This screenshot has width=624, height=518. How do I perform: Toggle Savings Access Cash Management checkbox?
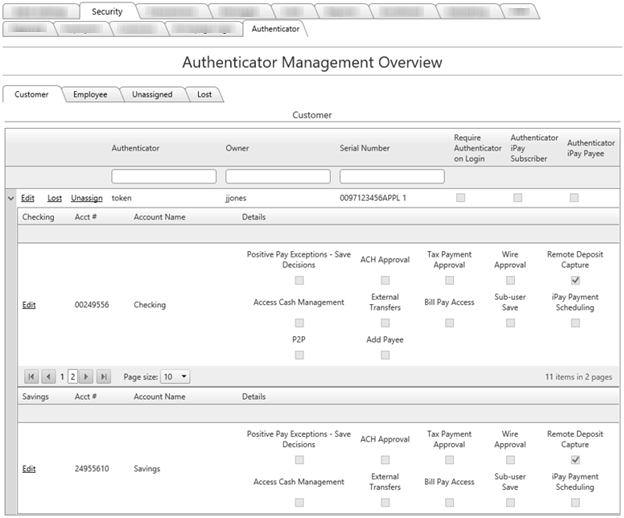coord(299,502)
